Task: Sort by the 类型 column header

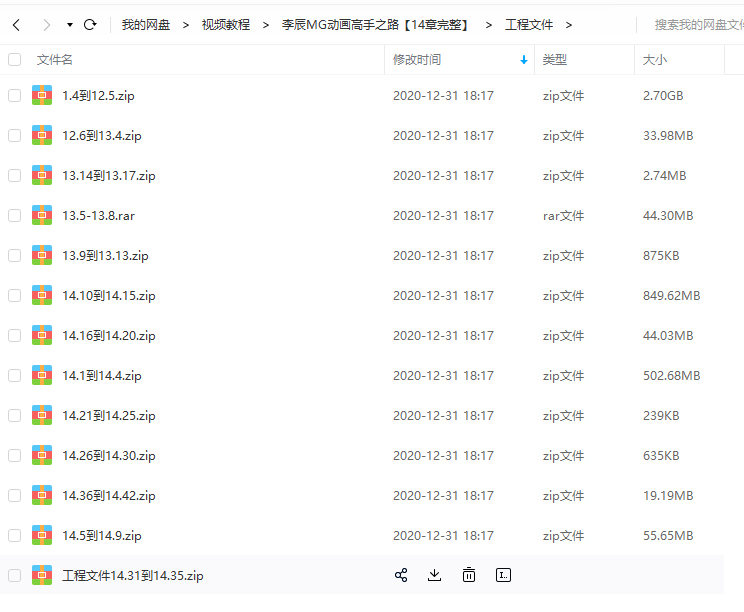Action: [x=555, y=60]
